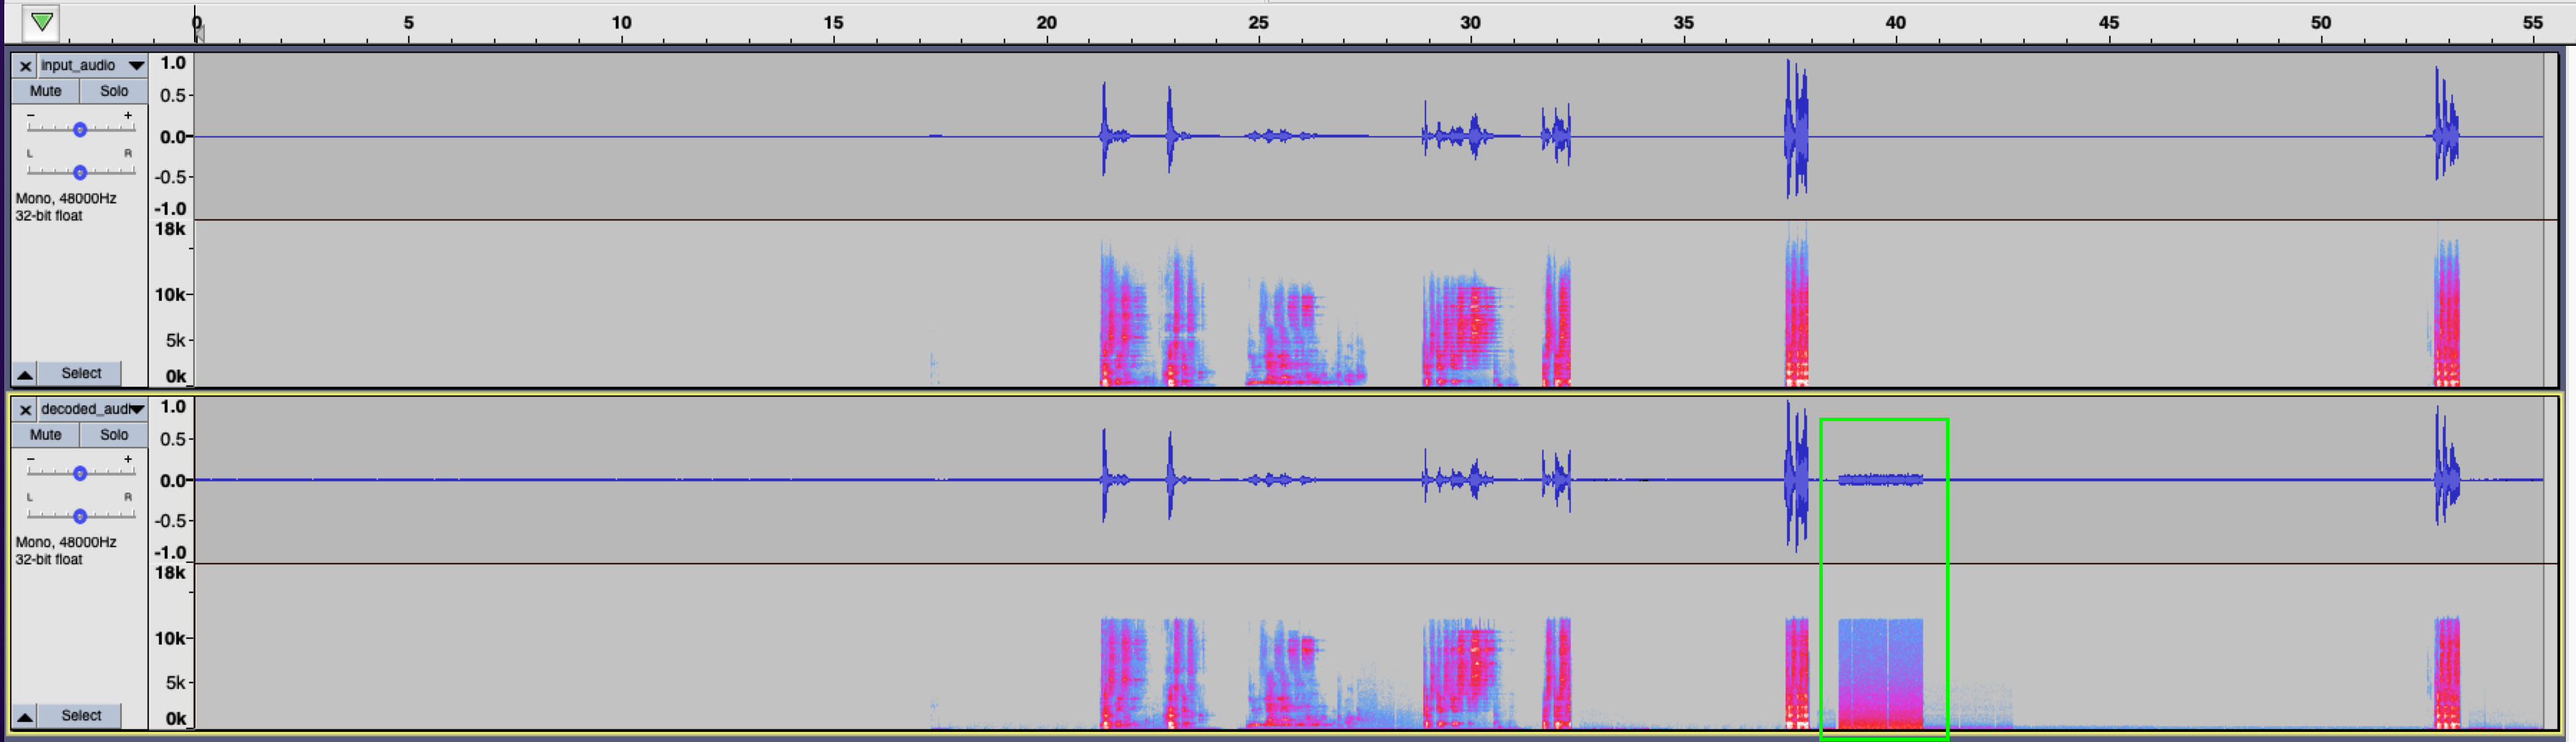Solo the input_audio track

pos(112,91)
